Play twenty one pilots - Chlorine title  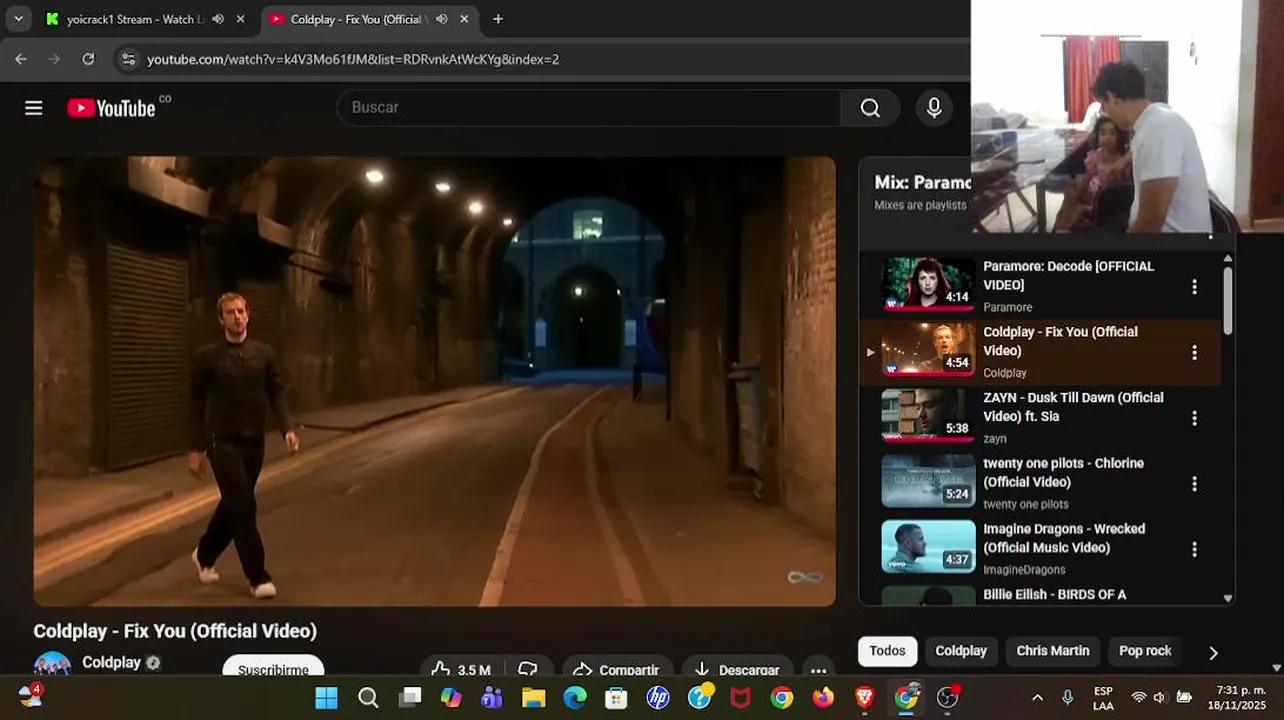[x=1063, y=472]
